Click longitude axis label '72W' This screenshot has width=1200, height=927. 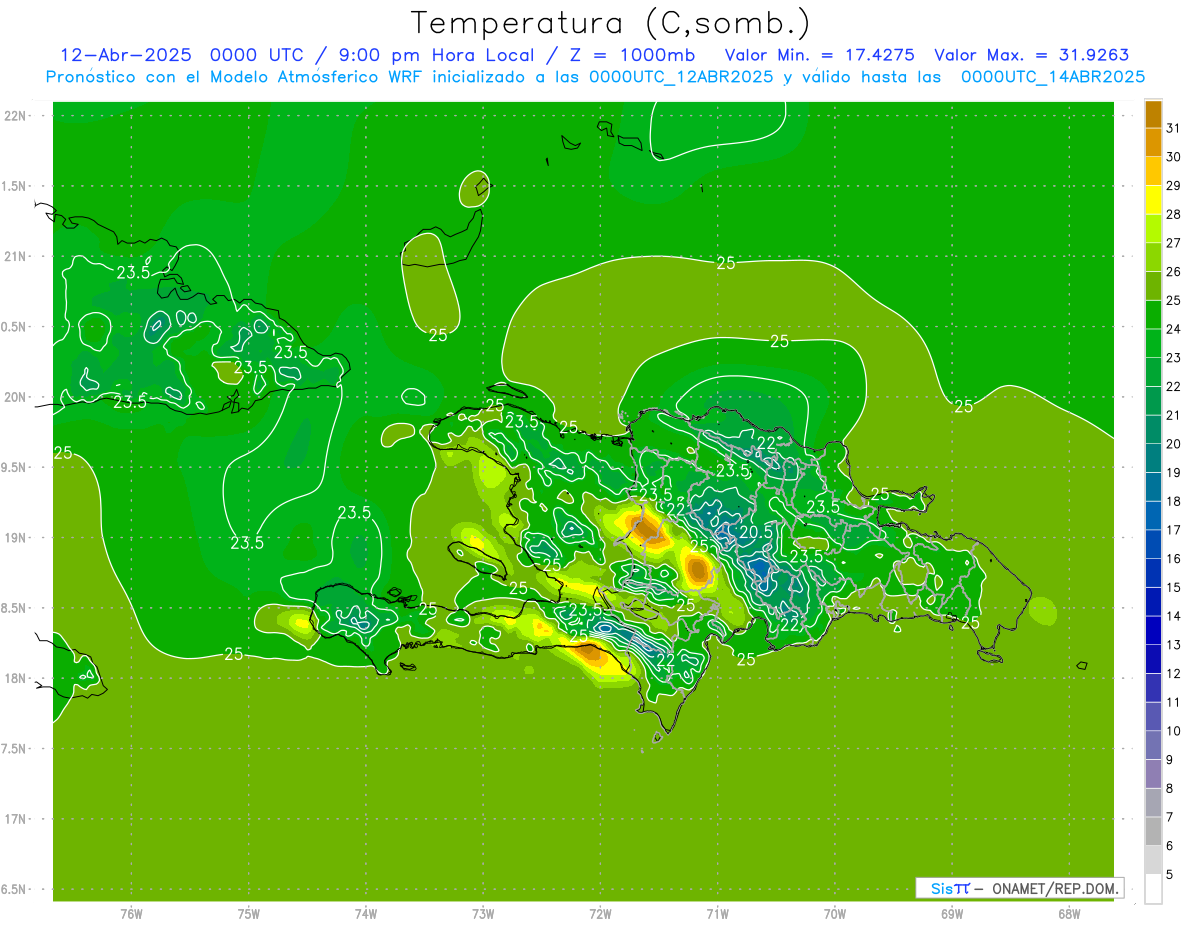coord(600,914)
